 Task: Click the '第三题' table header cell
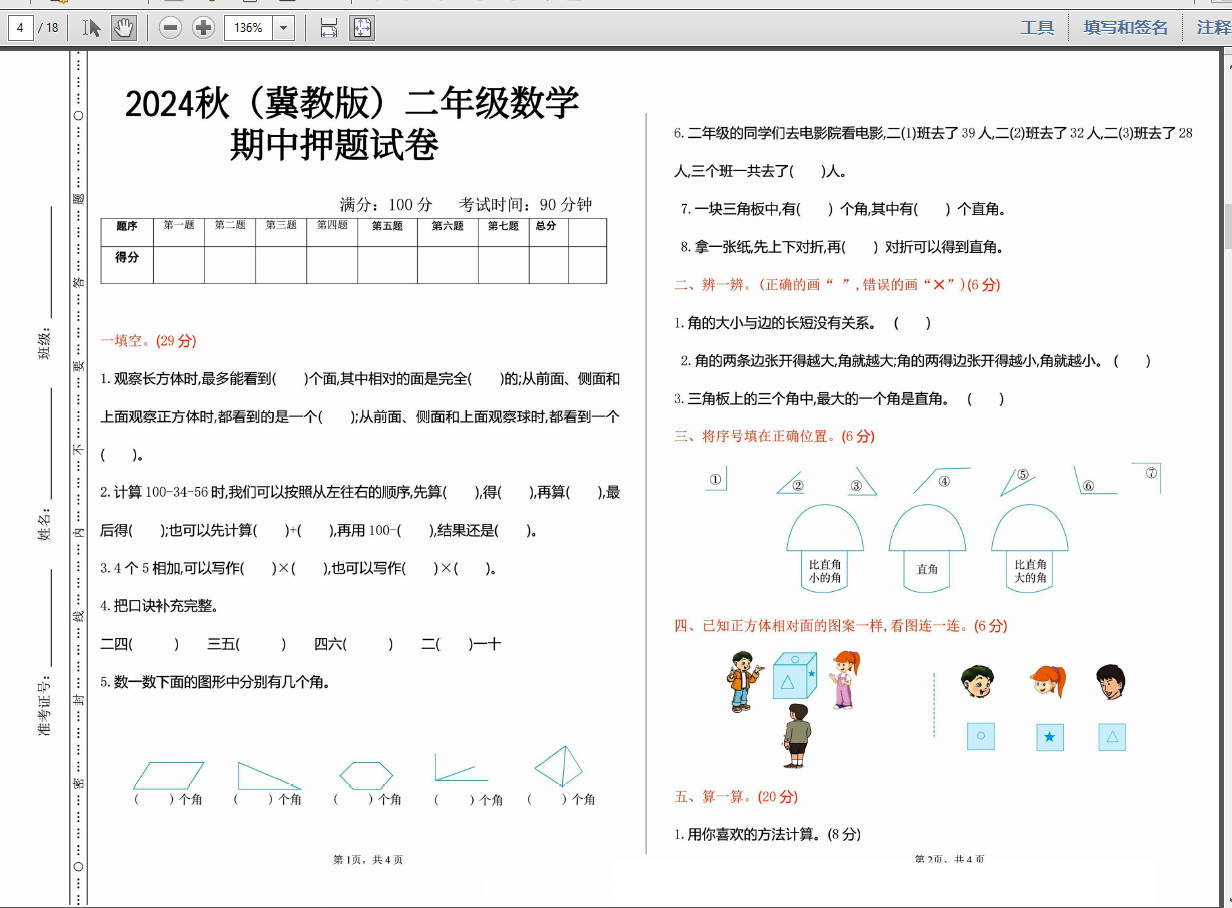(281, 232)
